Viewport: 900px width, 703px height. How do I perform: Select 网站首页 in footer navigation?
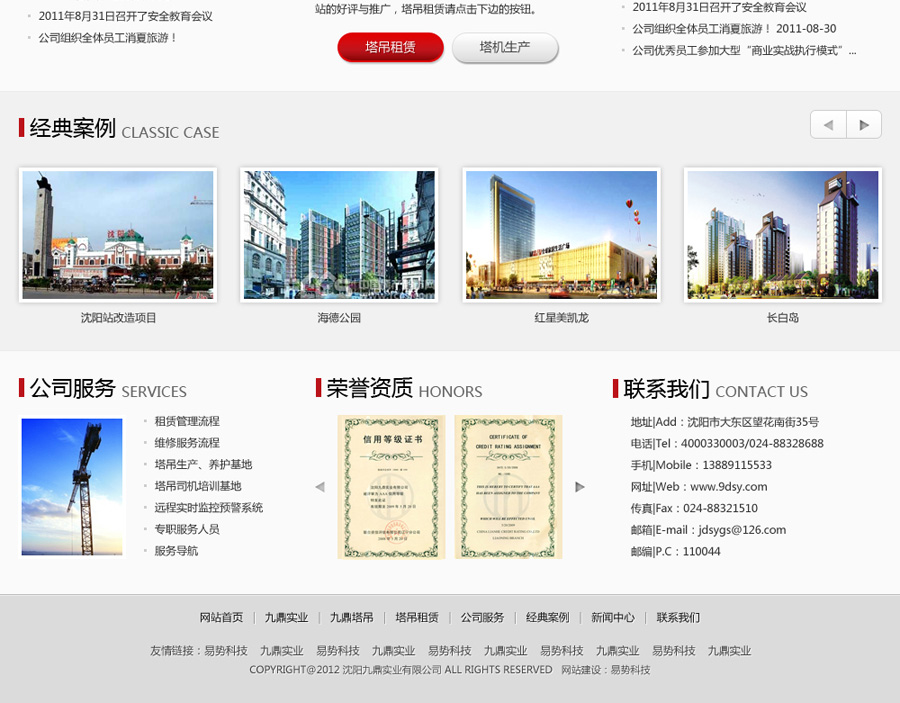coord(221,618)
